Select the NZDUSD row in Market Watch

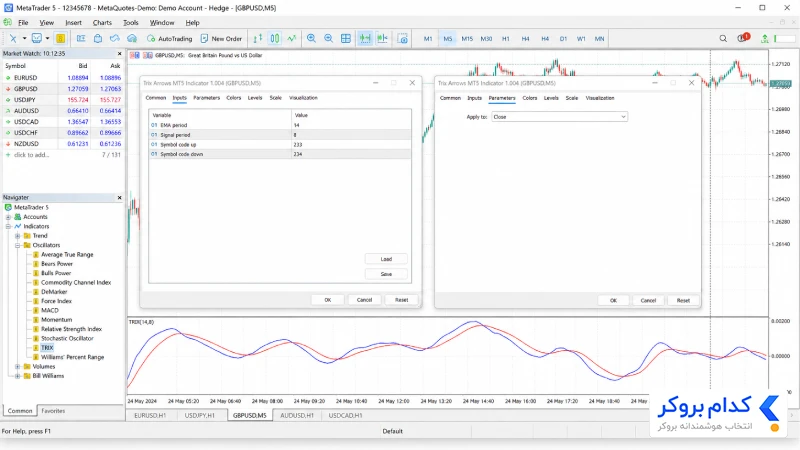[x=63, y=144]
